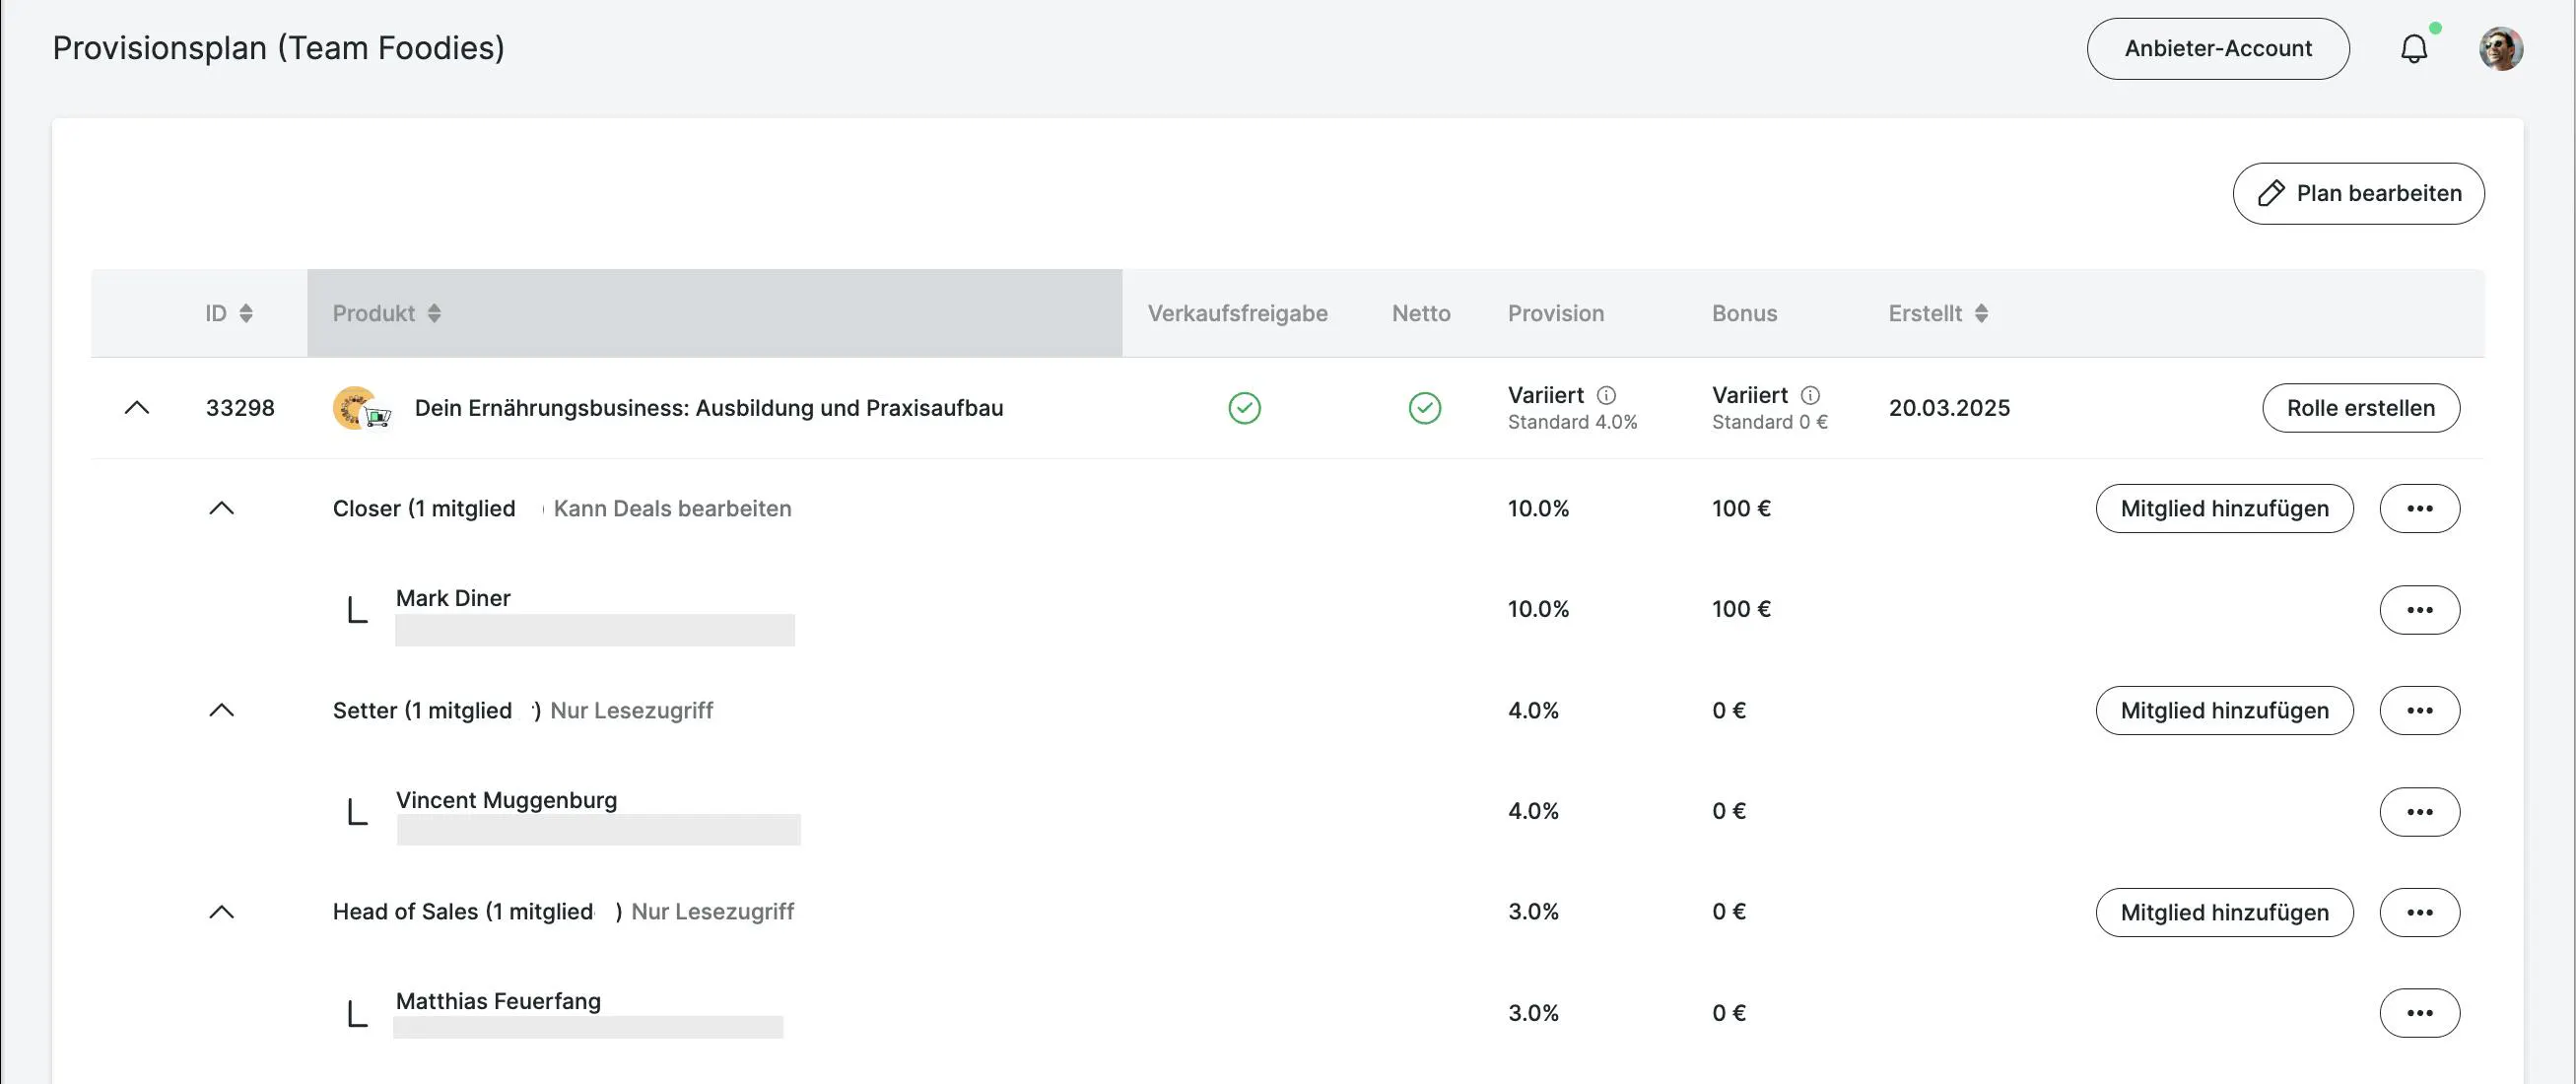The height and width of the screenshot is (1084, 2576).
Task: Collapse the Setter role group
Action: (x=221, y=710)
